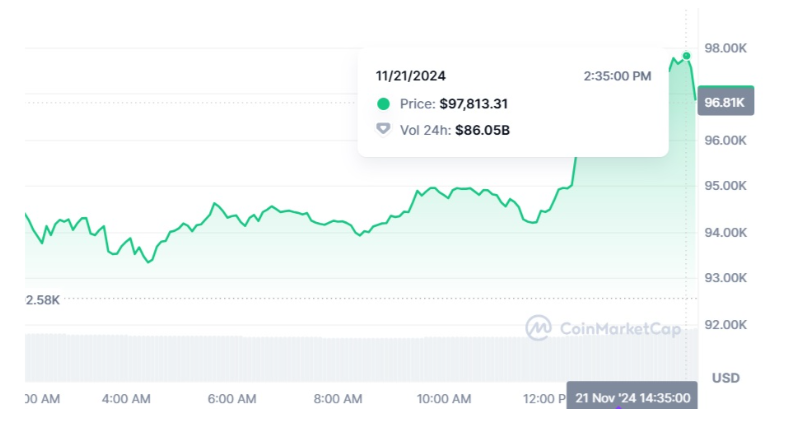This screenshot has height=432, width=785.
Task: Click the Vol 24h icon in tooltip
Action: click(383, 129)
